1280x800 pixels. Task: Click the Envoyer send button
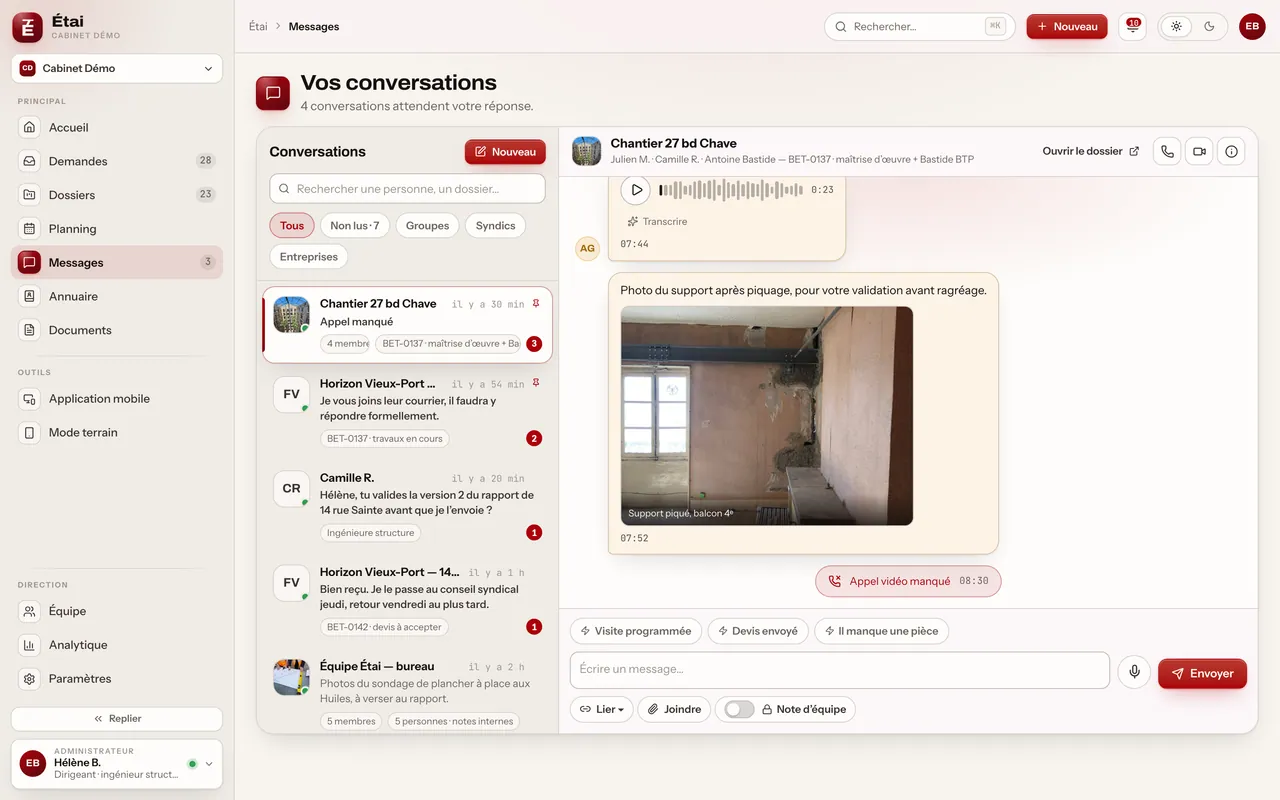coord(1202,674)
